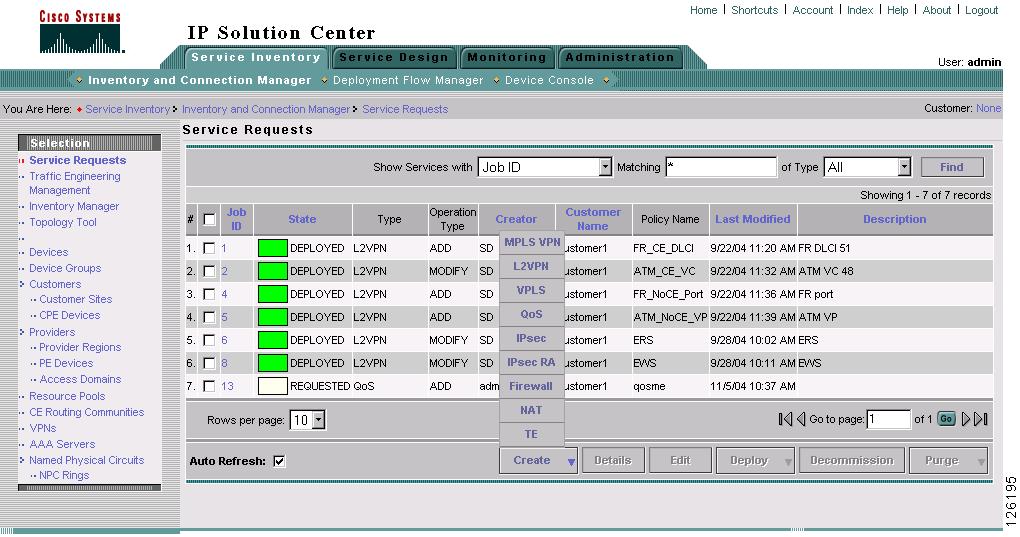Open the Deploy dropdown arrow

coord(788,461)
